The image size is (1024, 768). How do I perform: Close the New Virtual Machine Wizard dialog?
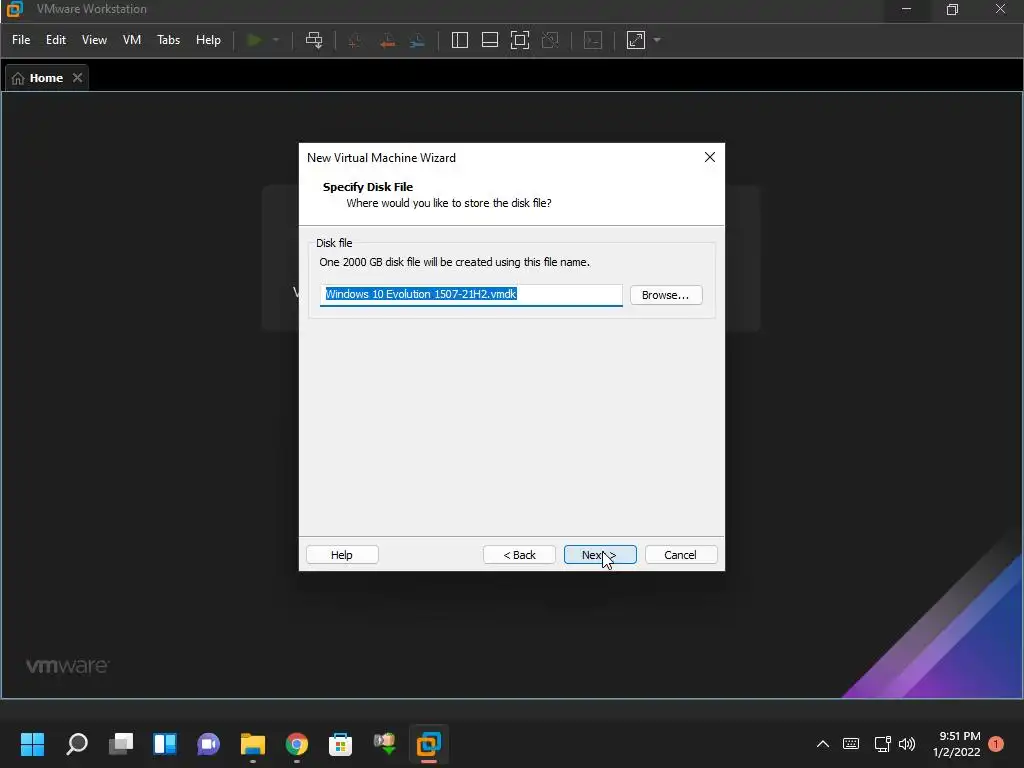pos(710,157)
